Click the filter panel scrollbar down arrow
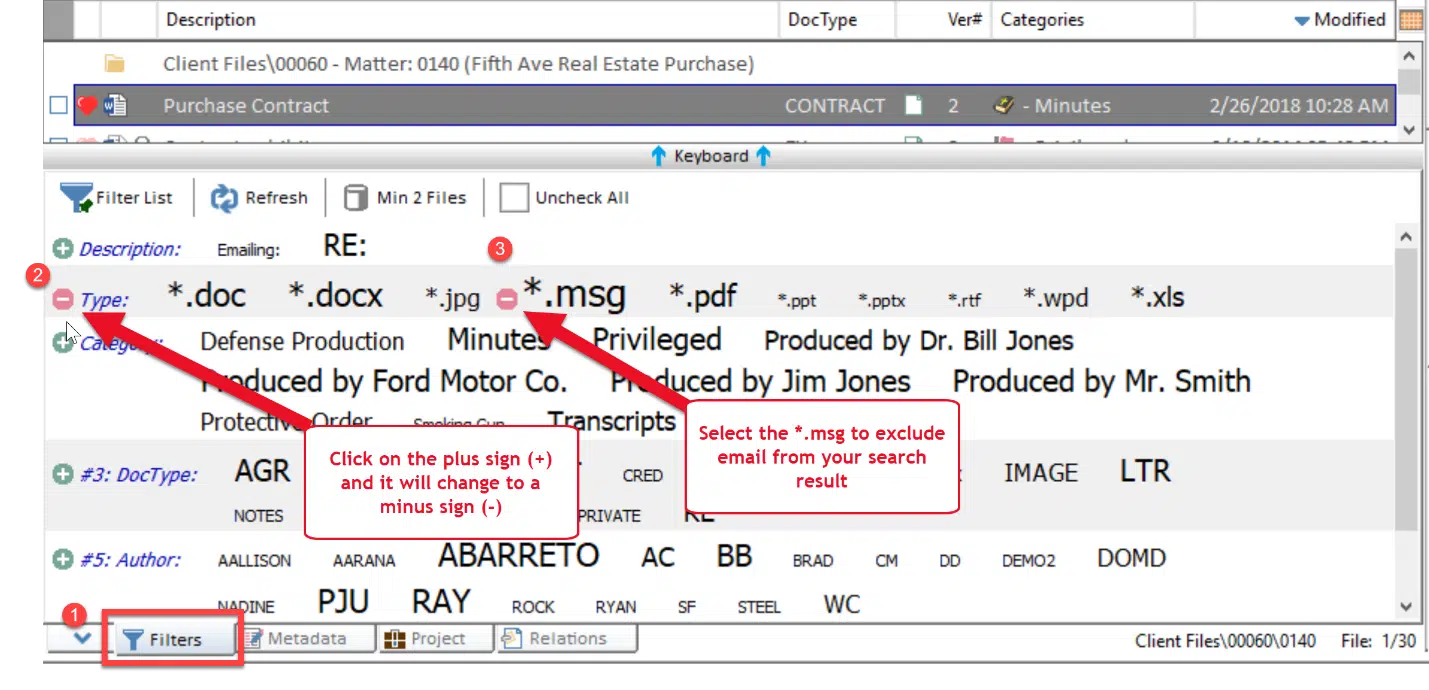 click(1405, 606)
